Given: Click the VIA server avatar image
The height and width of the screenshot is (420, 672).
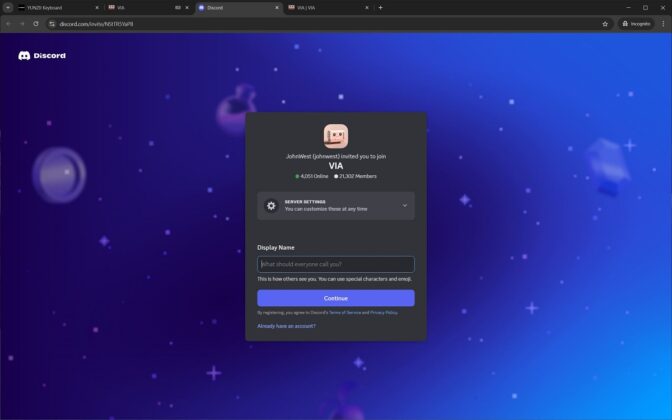Looking at the screenshot, I should pyautogui.click(x=336, y=136).
